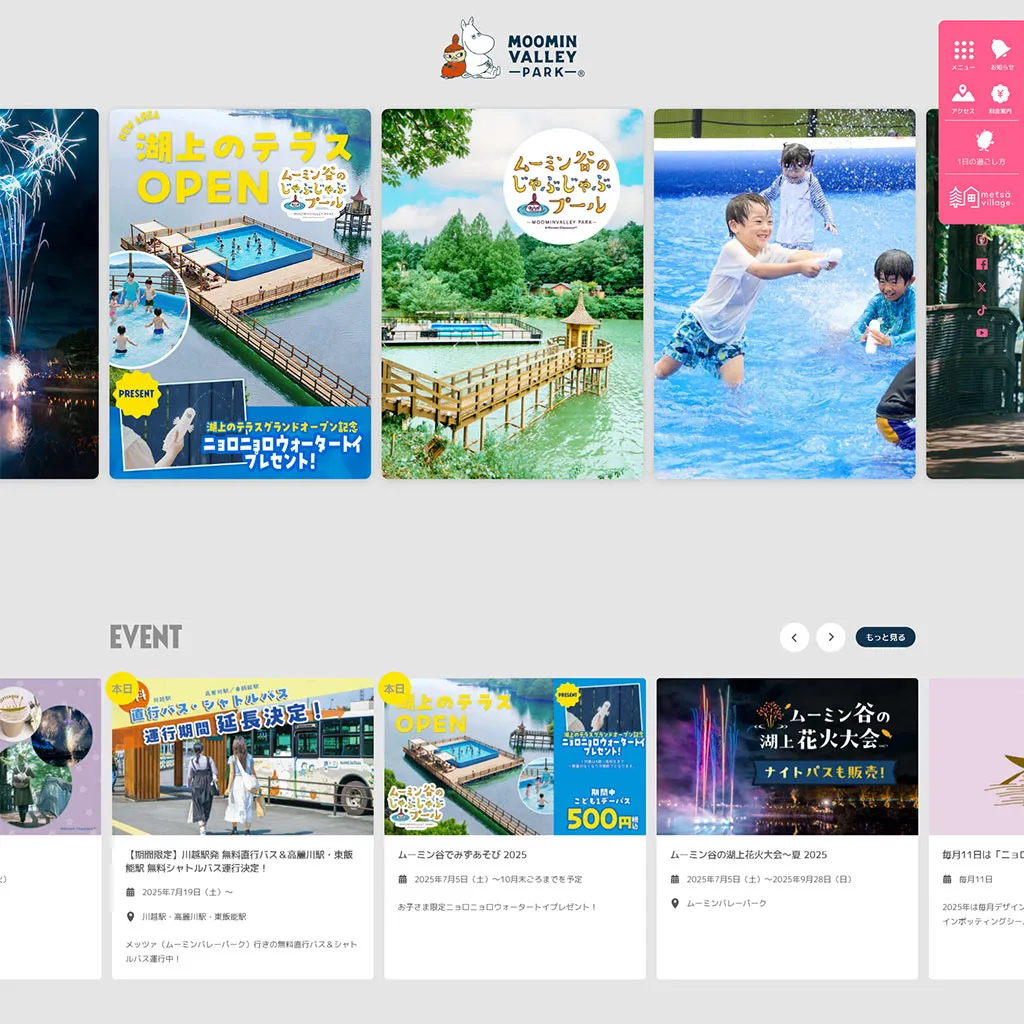Open the Facebook social icon
The image size is (1024, 1024).
981,264
